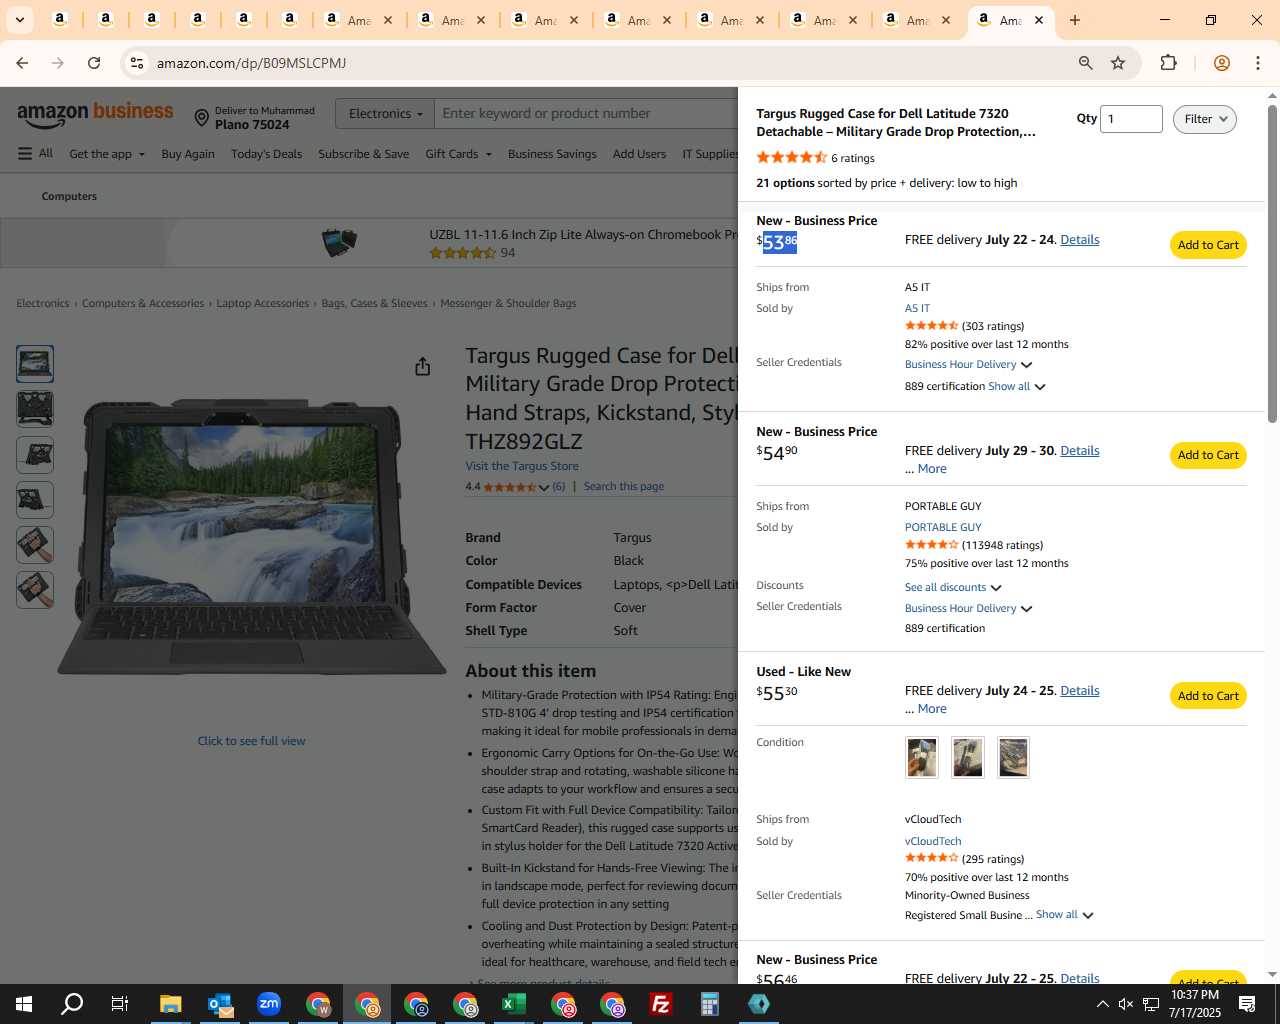
Task: Click the Qty input field
Action: pos(1131,119)
